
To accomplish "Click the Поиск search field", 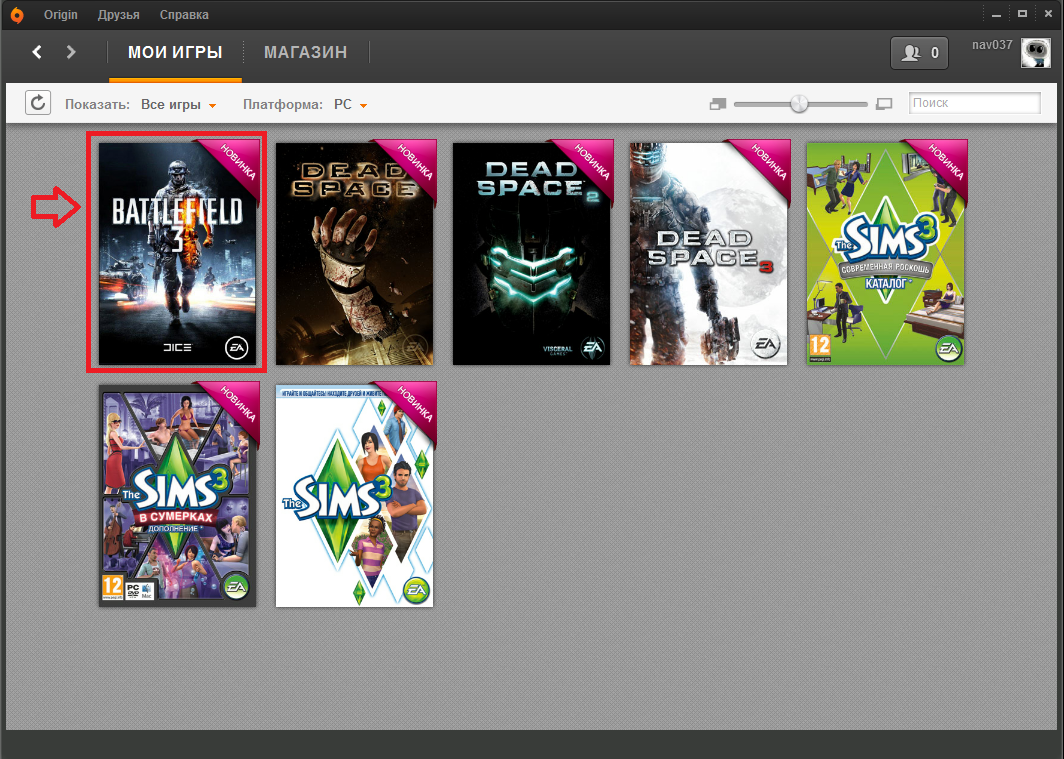I will click(x=974, y=103).
